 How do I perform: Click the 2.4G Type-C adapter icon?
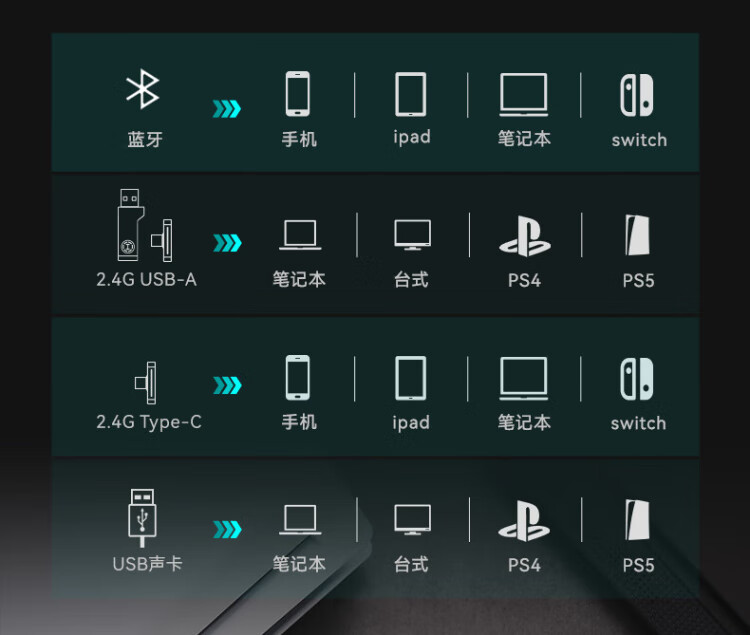pos(145,383)
